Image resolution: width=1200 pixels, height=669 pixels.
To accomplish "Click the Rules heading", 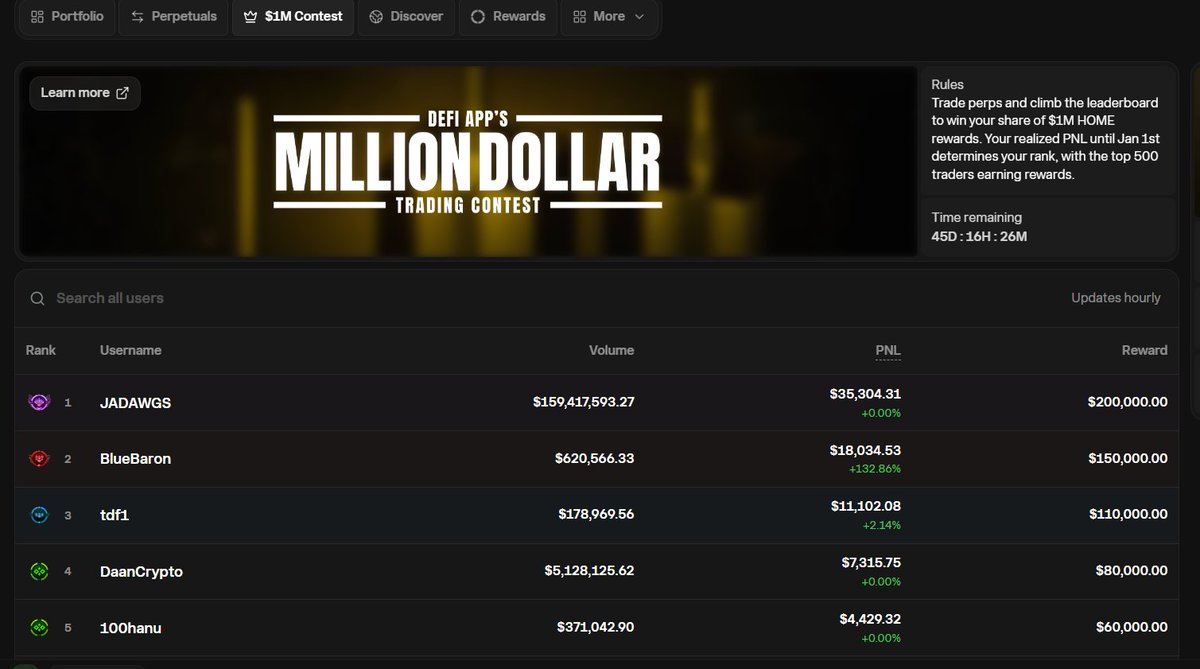I will point(947,85).
